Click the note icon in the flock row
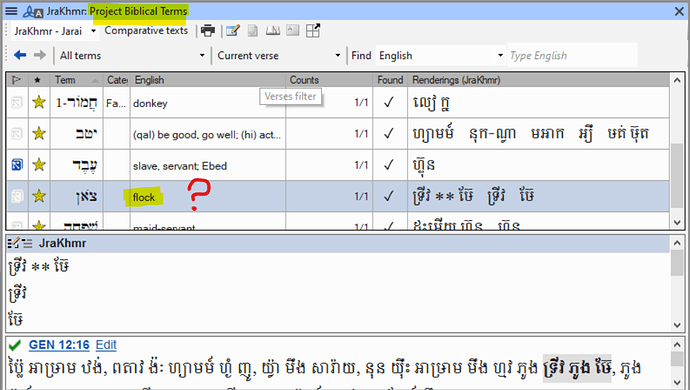690x390 pixels. point(17,196)
